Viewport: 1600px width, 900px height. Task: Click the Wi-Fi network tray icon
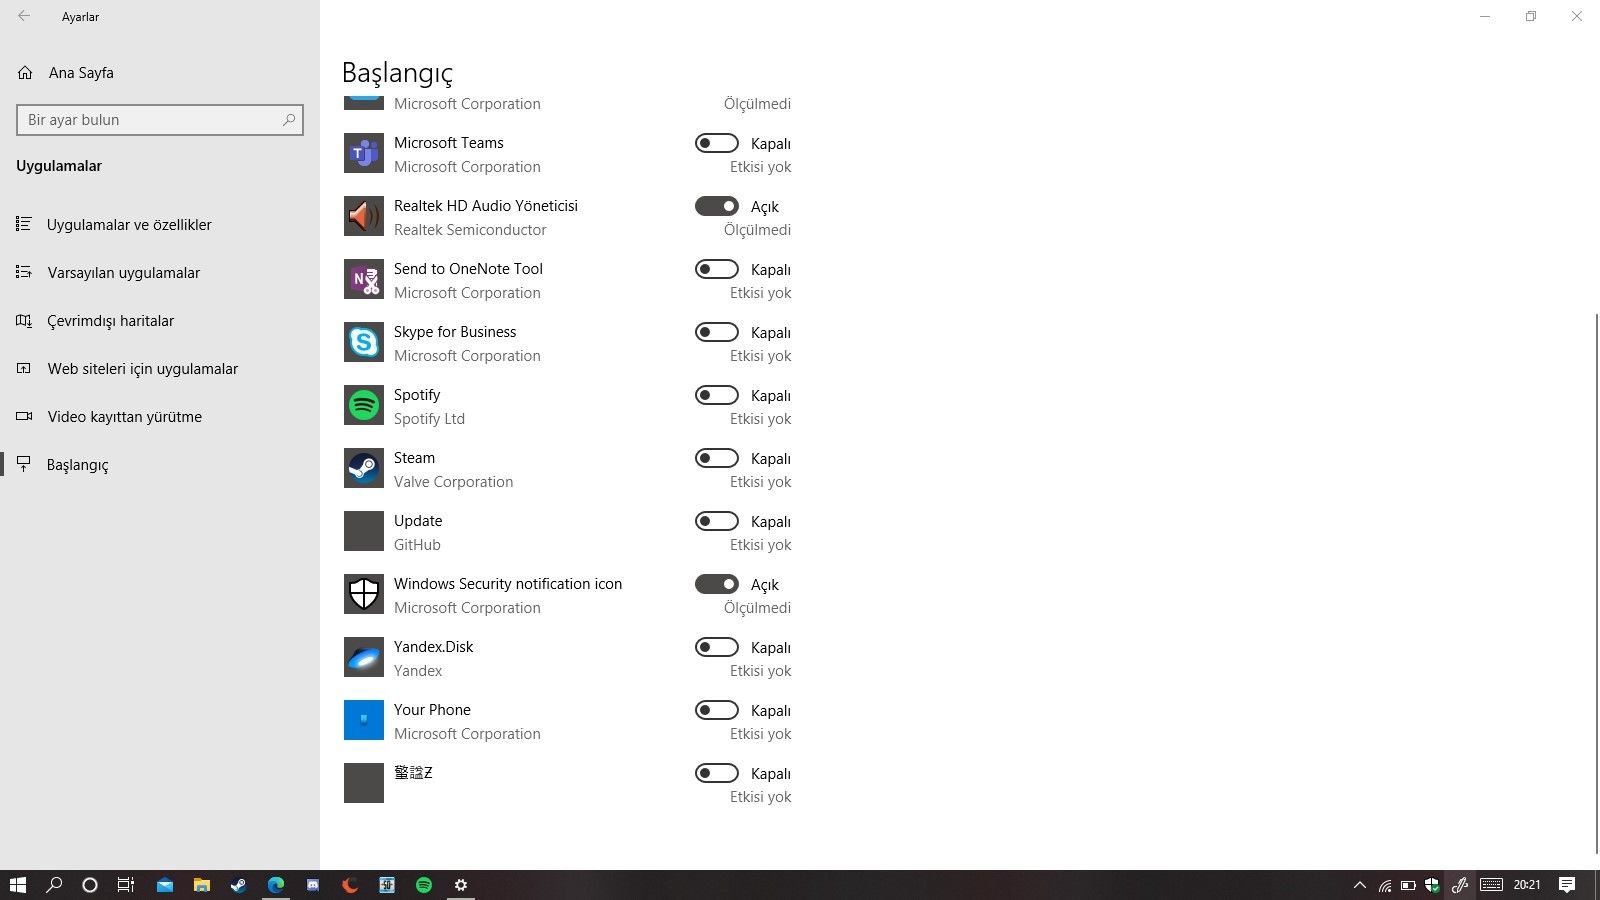pos(1385,885)
